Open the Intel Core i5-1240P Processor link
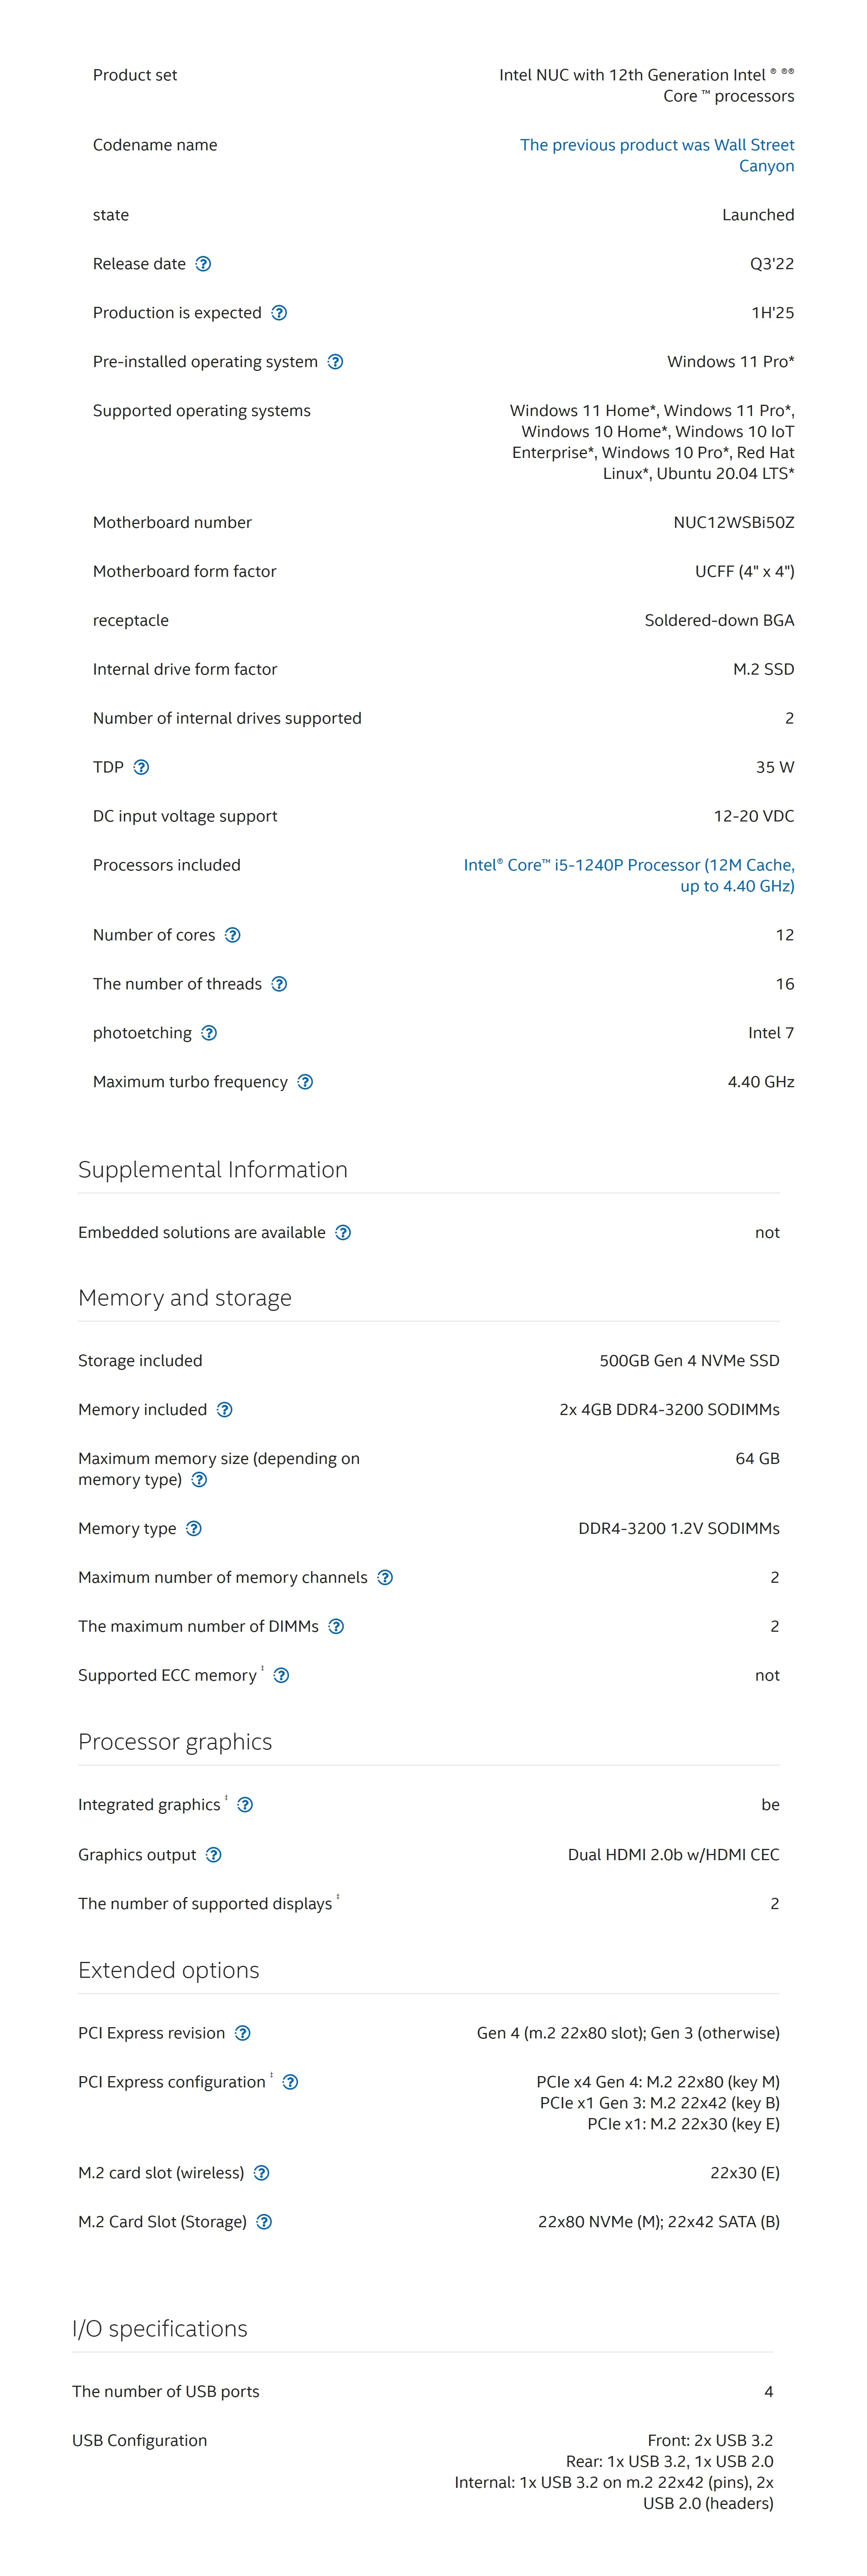Viewport: 867px width, 2576px height. pos(629,875)
